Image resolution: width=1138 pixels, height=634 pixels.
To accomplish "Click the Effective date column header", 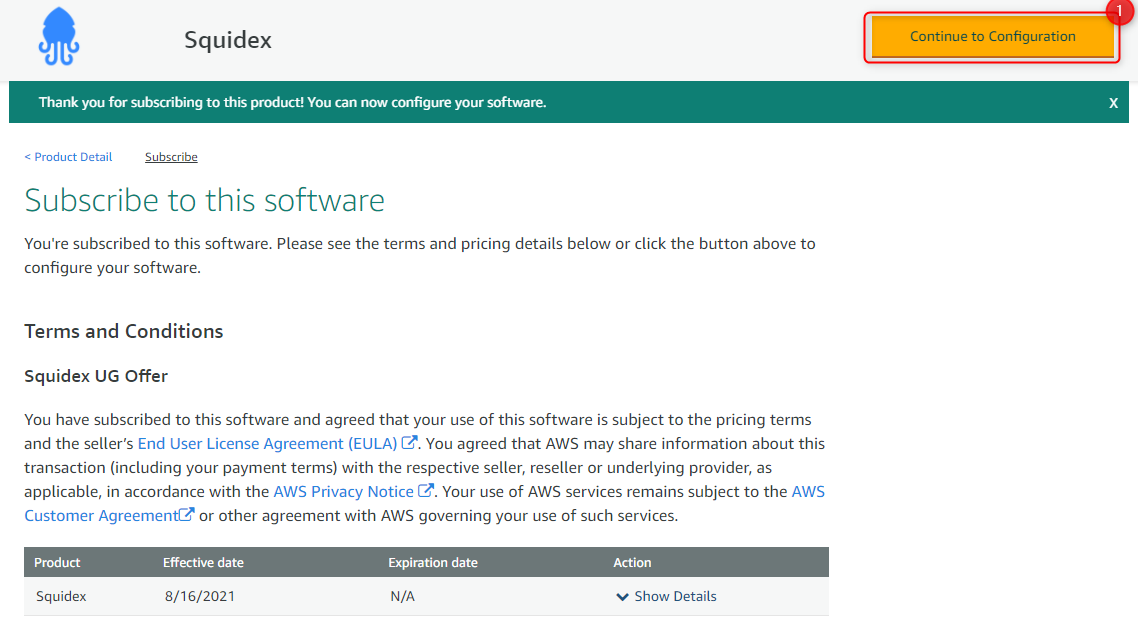I will pos(203,562).
